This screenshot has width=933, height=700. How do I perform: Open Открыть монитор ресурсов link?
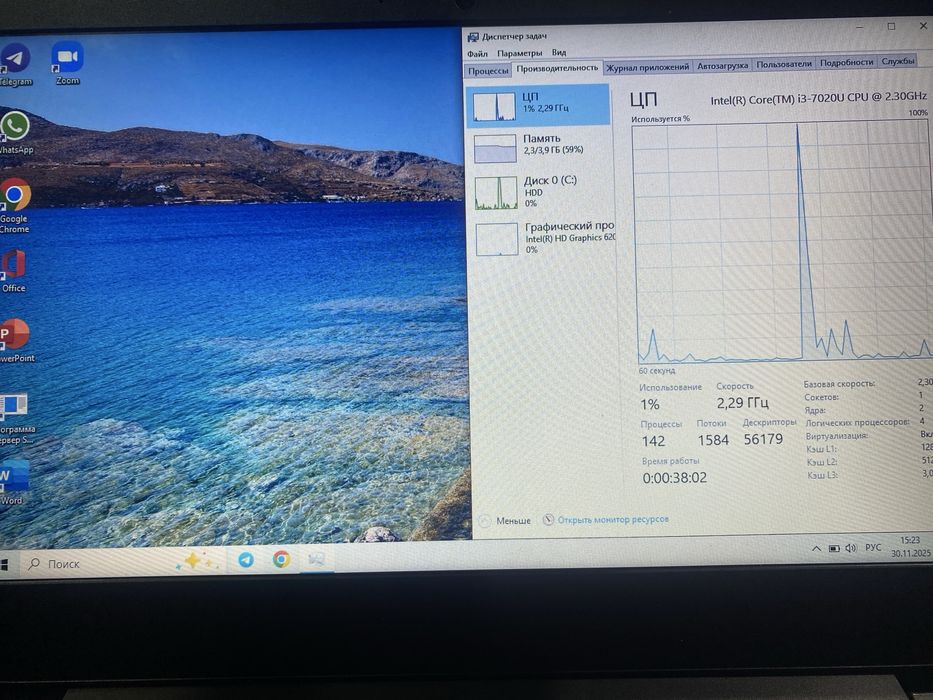click(613, 519)
